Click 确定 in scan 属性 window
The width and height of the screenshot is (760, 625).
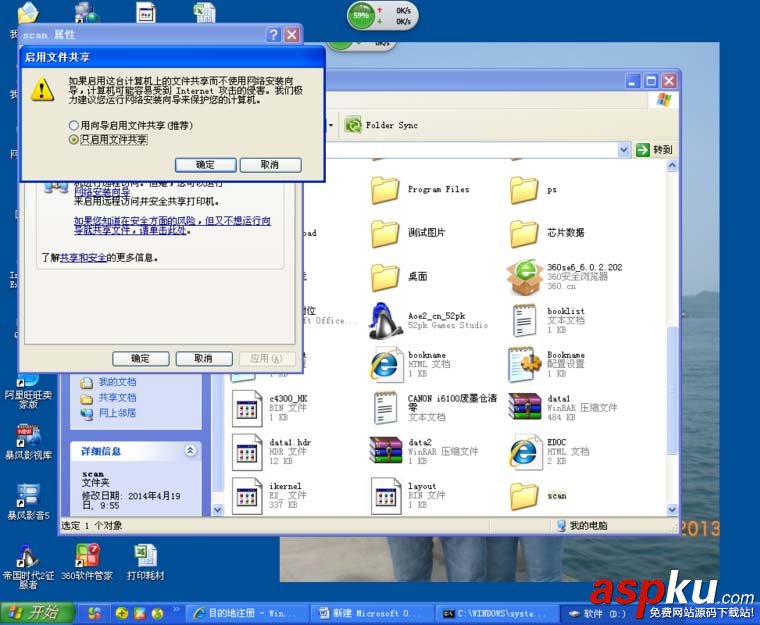[141, 358]
